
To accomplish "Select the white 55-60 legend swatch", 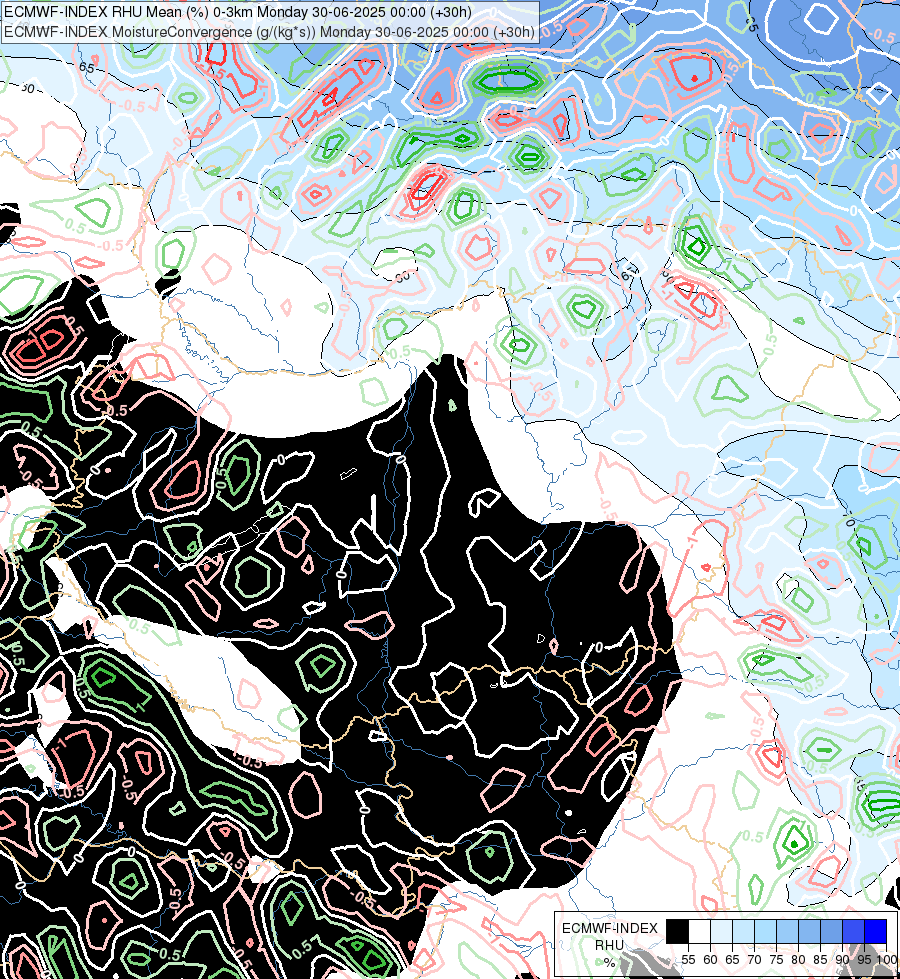I will point(700,931).
